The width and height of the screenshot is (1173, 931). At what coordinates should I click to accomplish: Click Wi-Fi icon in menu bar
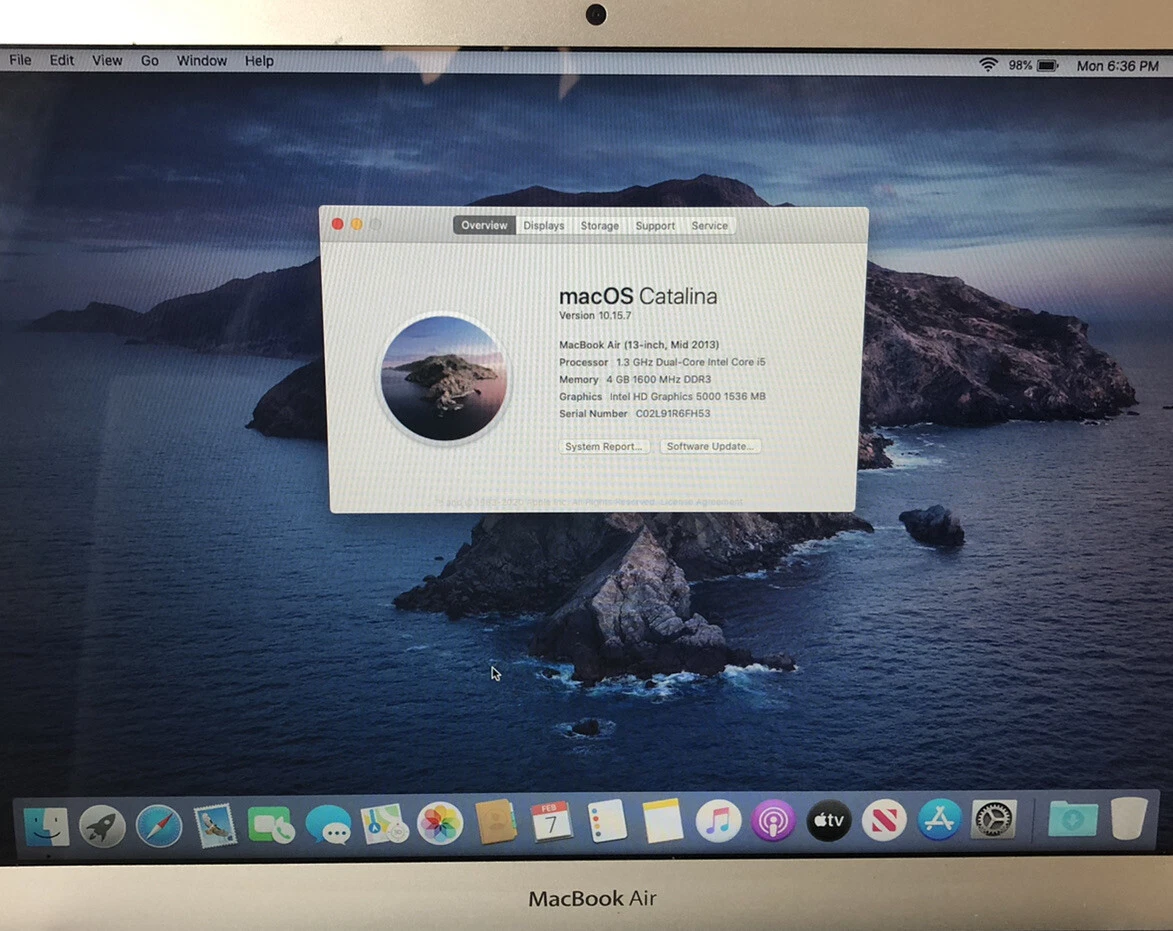(x=988, y=65)
